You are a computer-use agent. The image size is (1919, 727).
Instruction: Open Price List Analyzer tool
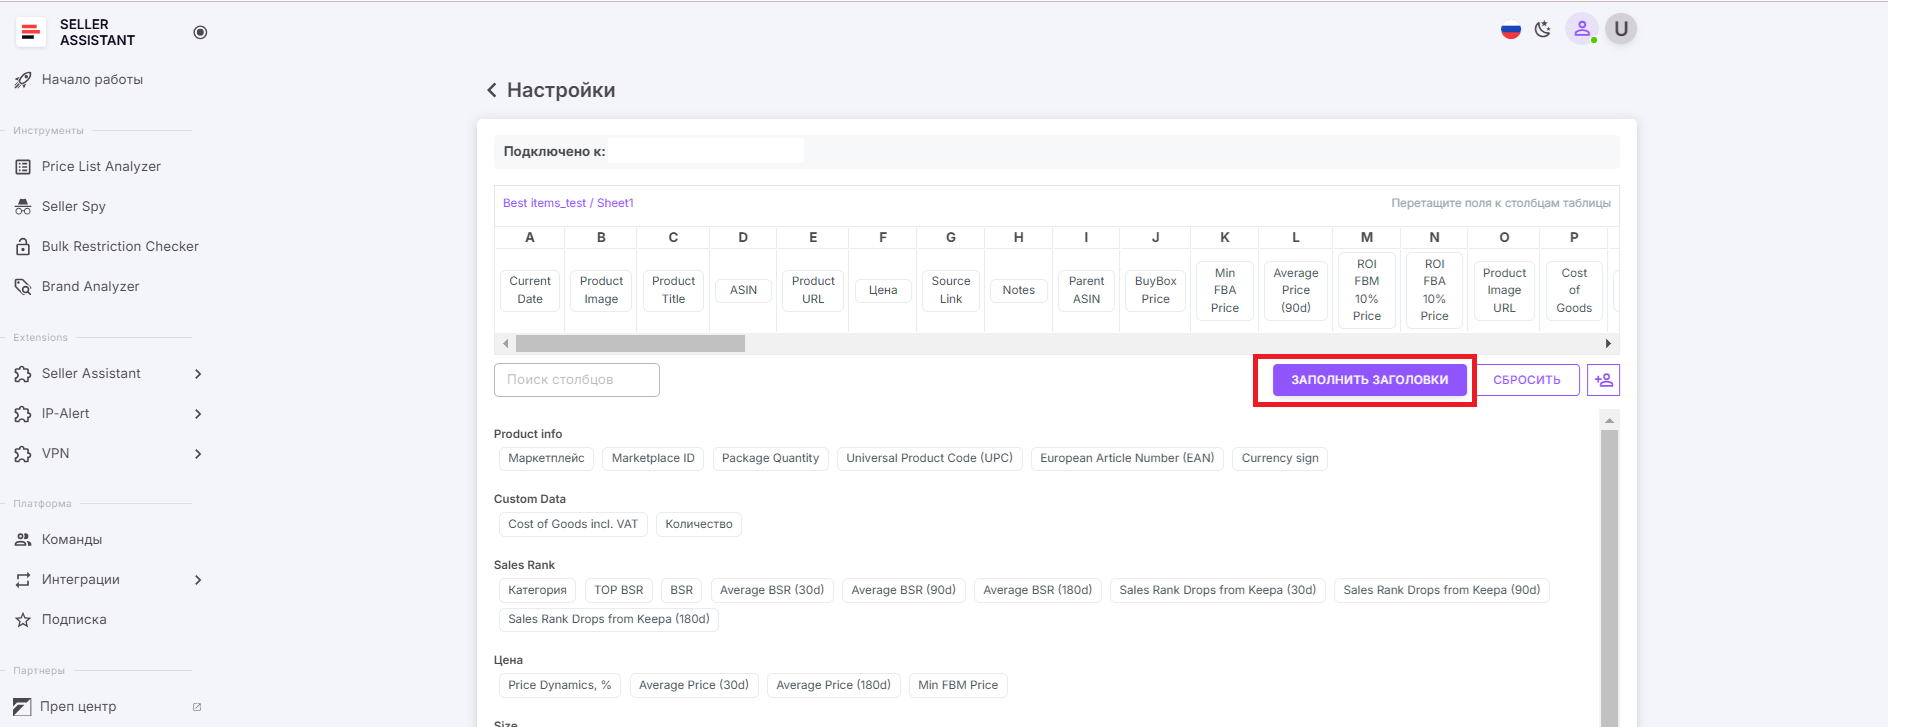(101, 167)
